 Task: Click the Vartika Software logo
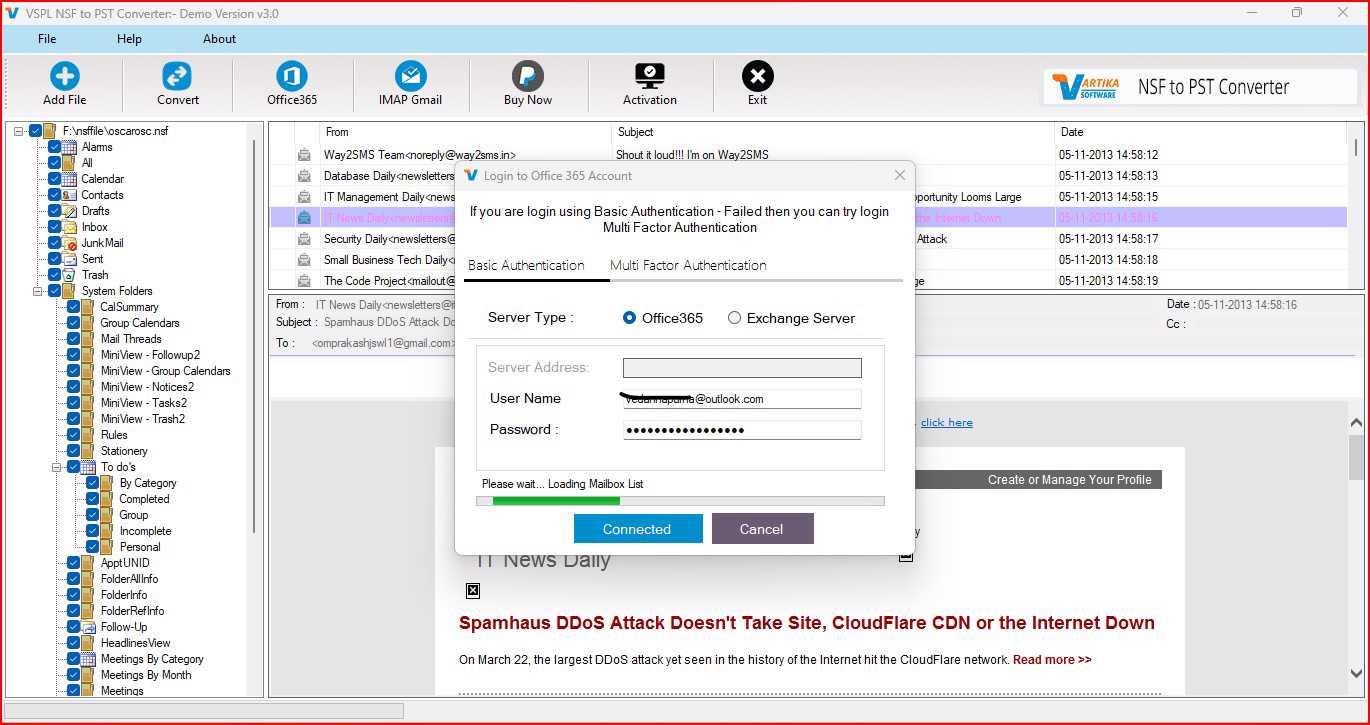[1086, 86]
